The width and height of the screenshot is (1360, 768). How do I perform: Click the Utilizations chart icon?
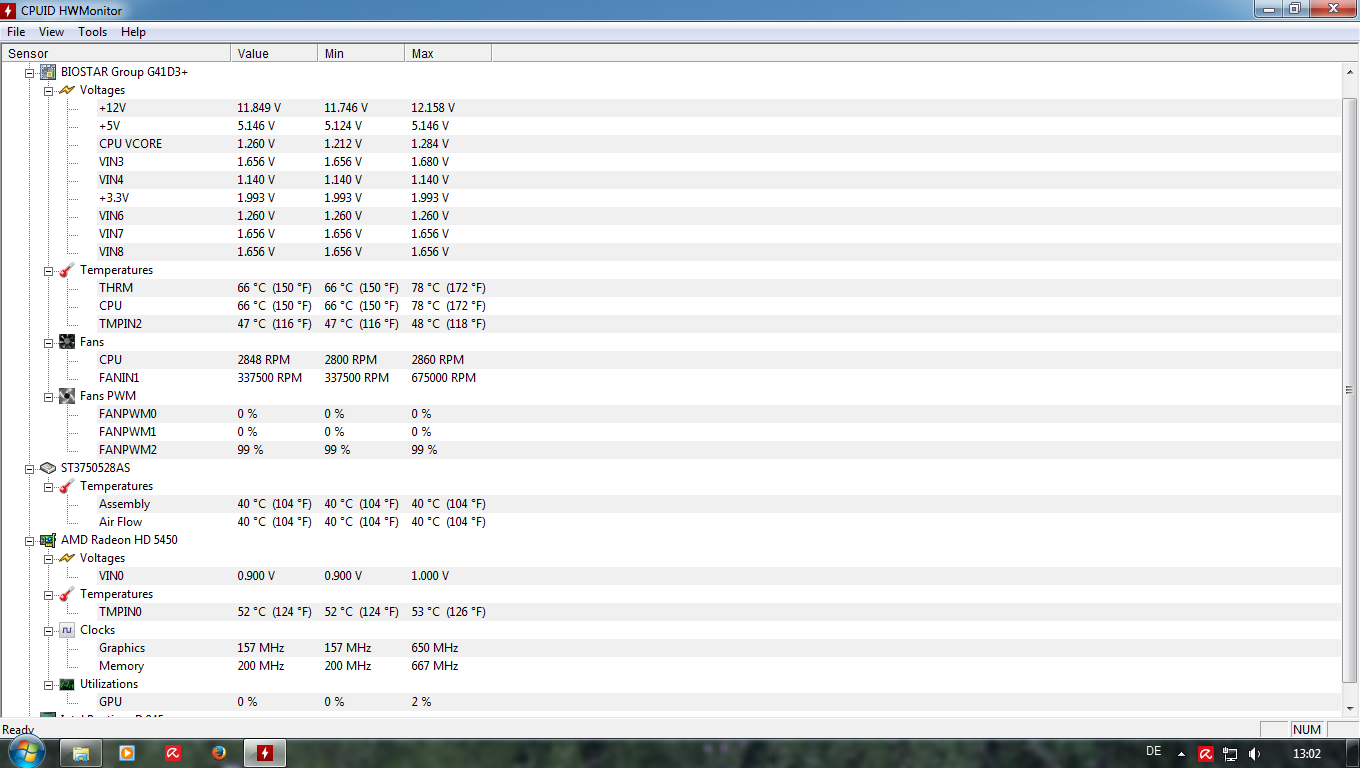click(x=67, y=684)
